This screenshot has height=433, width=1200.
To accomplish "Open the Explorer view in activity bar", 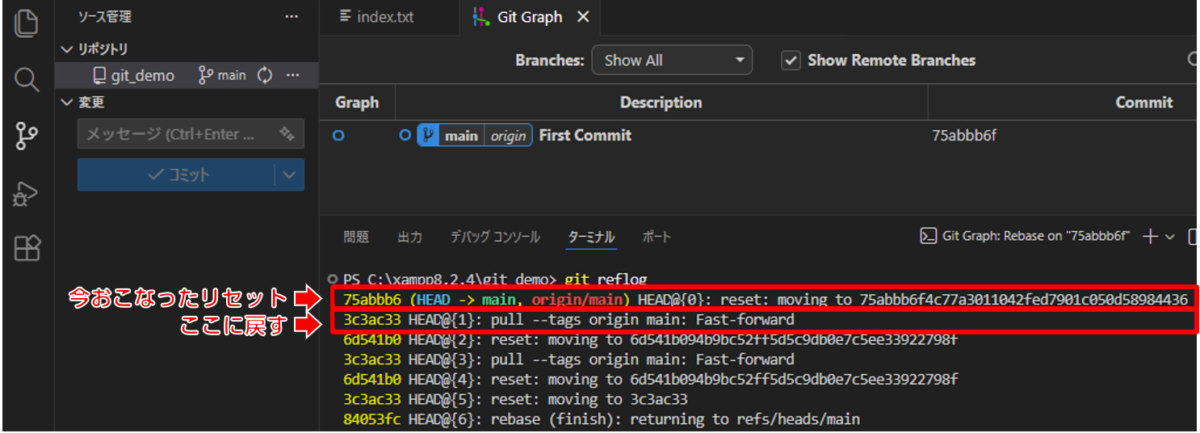I will [x=27, y=22].
